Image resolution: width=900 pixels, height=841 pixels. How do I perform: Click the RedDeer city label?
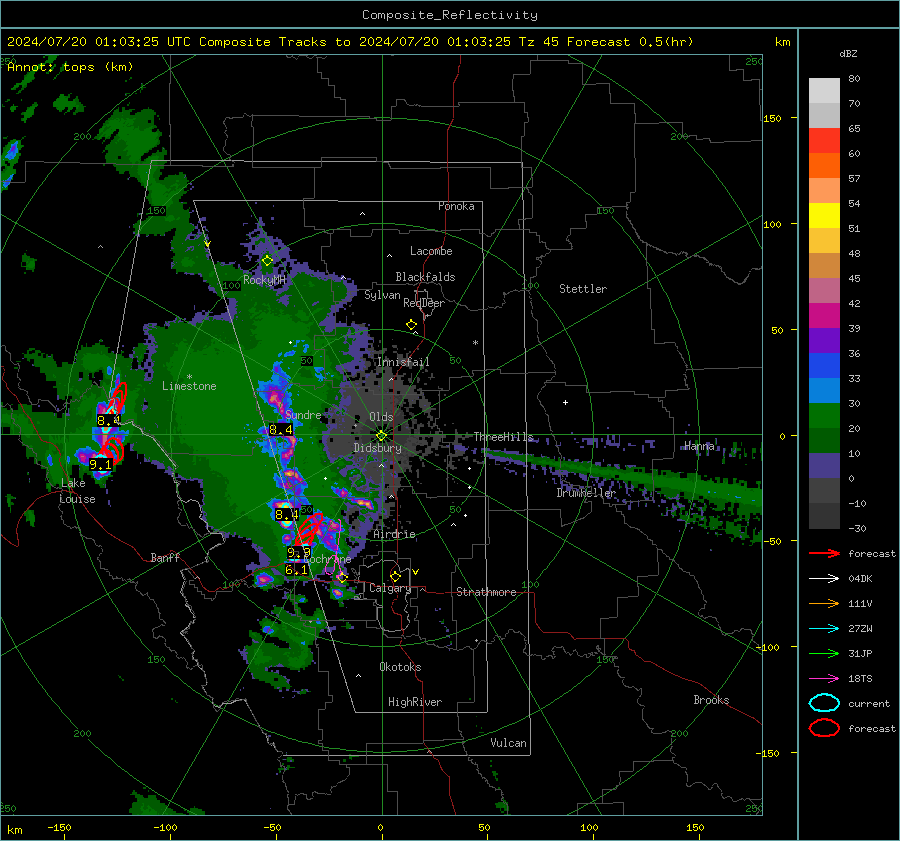coord(424,303)
